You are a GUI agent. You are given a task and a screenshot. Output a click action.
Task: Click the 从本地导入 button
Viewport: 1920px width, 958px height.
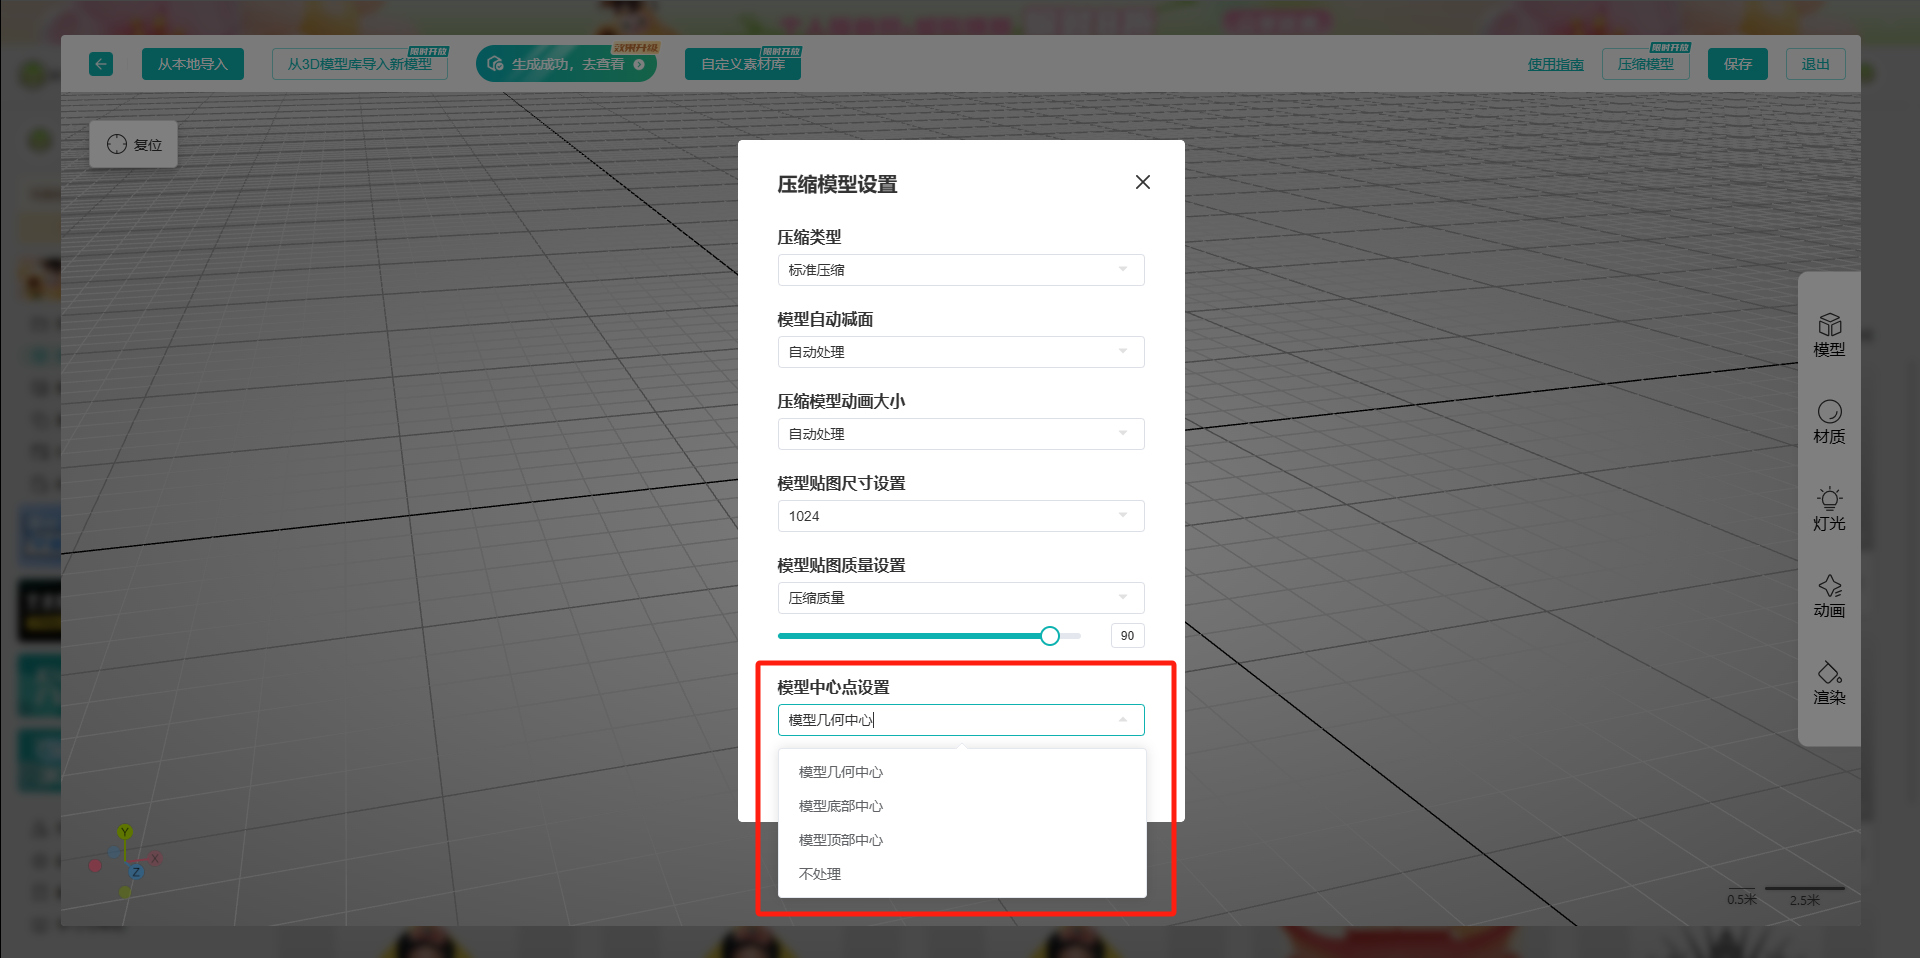point(193,64)
